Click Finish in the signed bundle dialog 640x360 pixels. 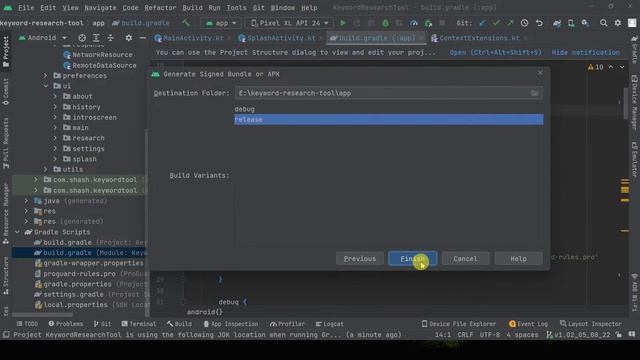(x=413, y=259)
